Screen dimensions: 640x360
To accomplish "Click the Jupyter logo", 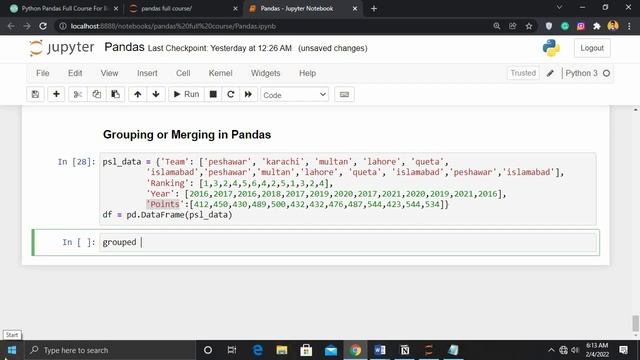I will pyautogui.click(x=62, y=48).
